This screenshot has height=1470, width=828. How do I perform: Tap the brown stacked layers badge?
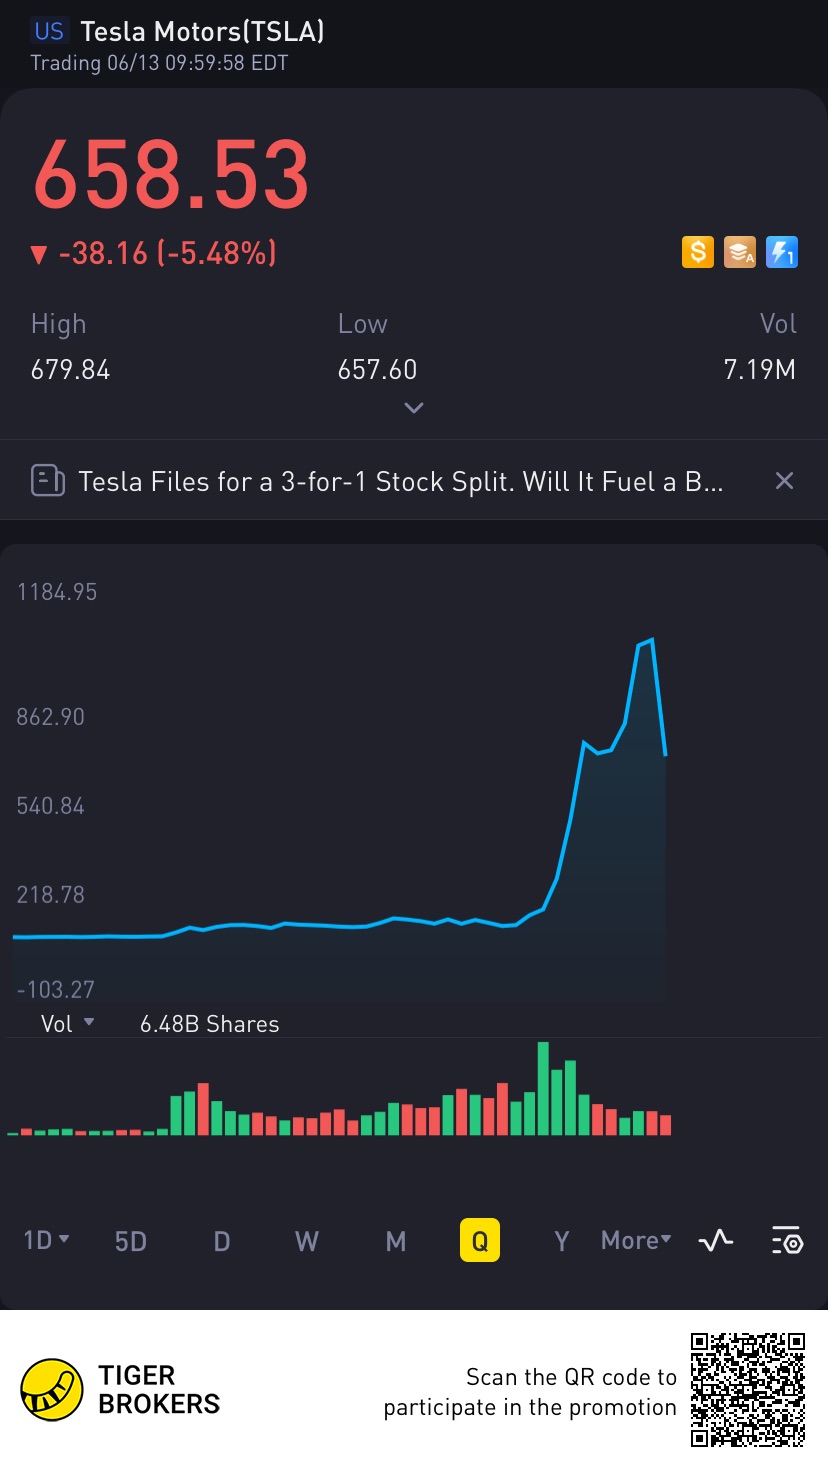click(740, 252)
